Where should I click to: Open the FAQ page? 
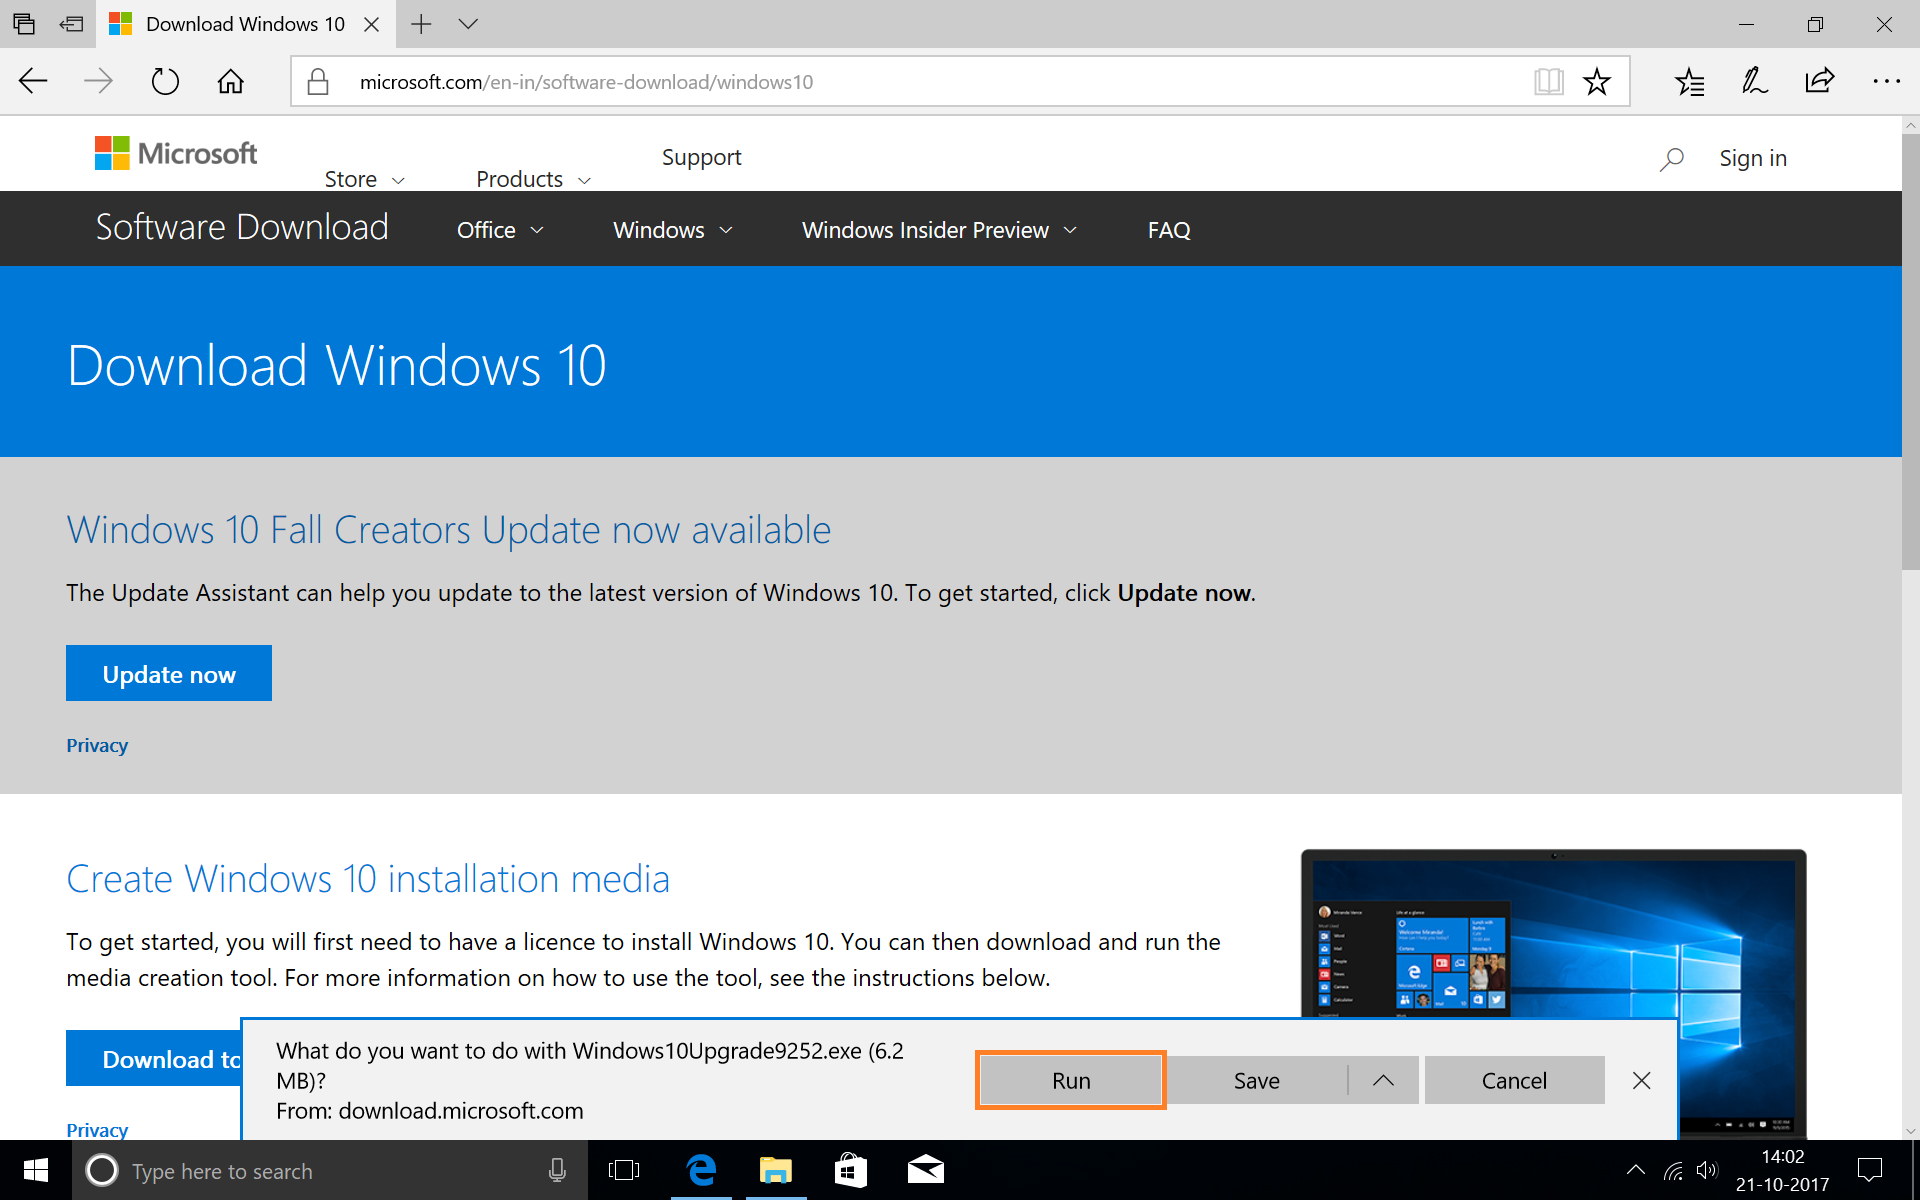[1168, 230]
